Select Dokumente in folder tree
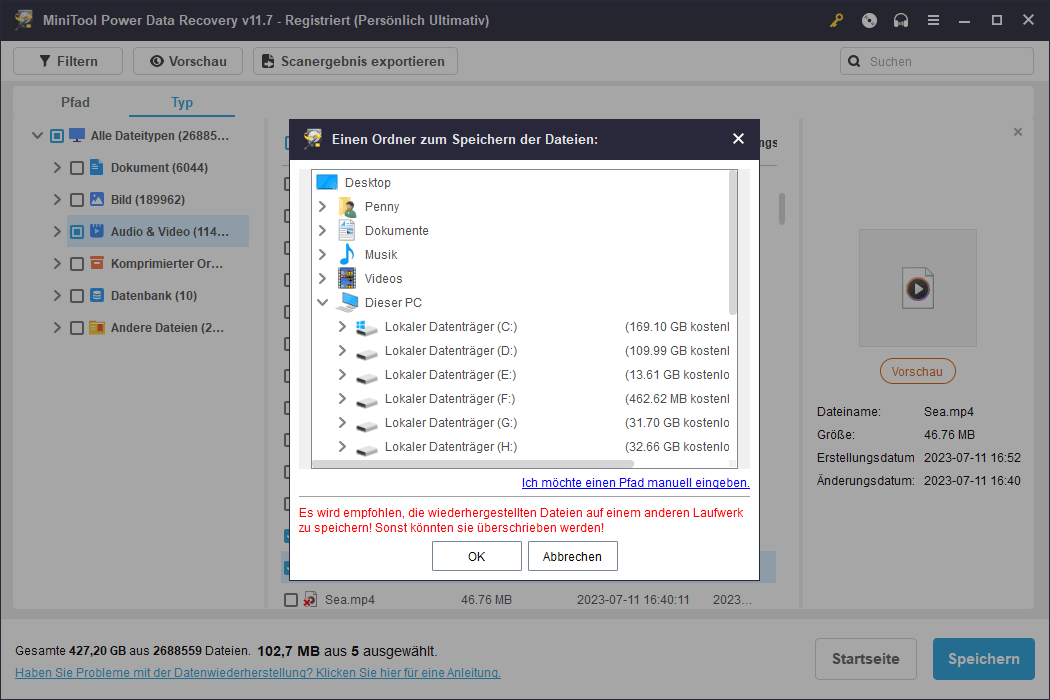The height and width of the screenshot is (700, 1050). pyautogui.click(x=396, y=230)
